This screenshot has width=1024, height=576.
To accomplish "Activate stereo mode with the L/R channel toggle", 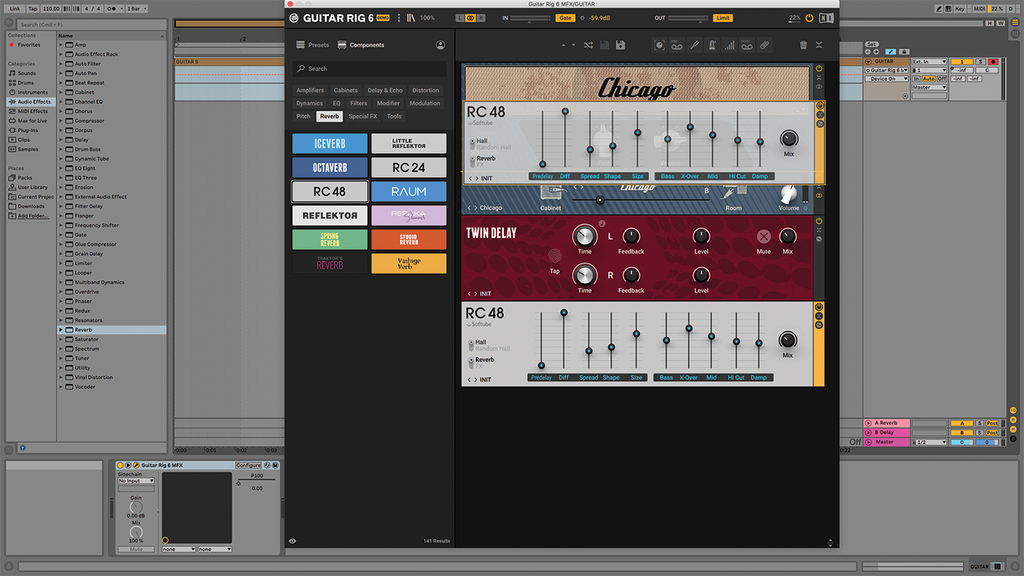I will [469, 17].
